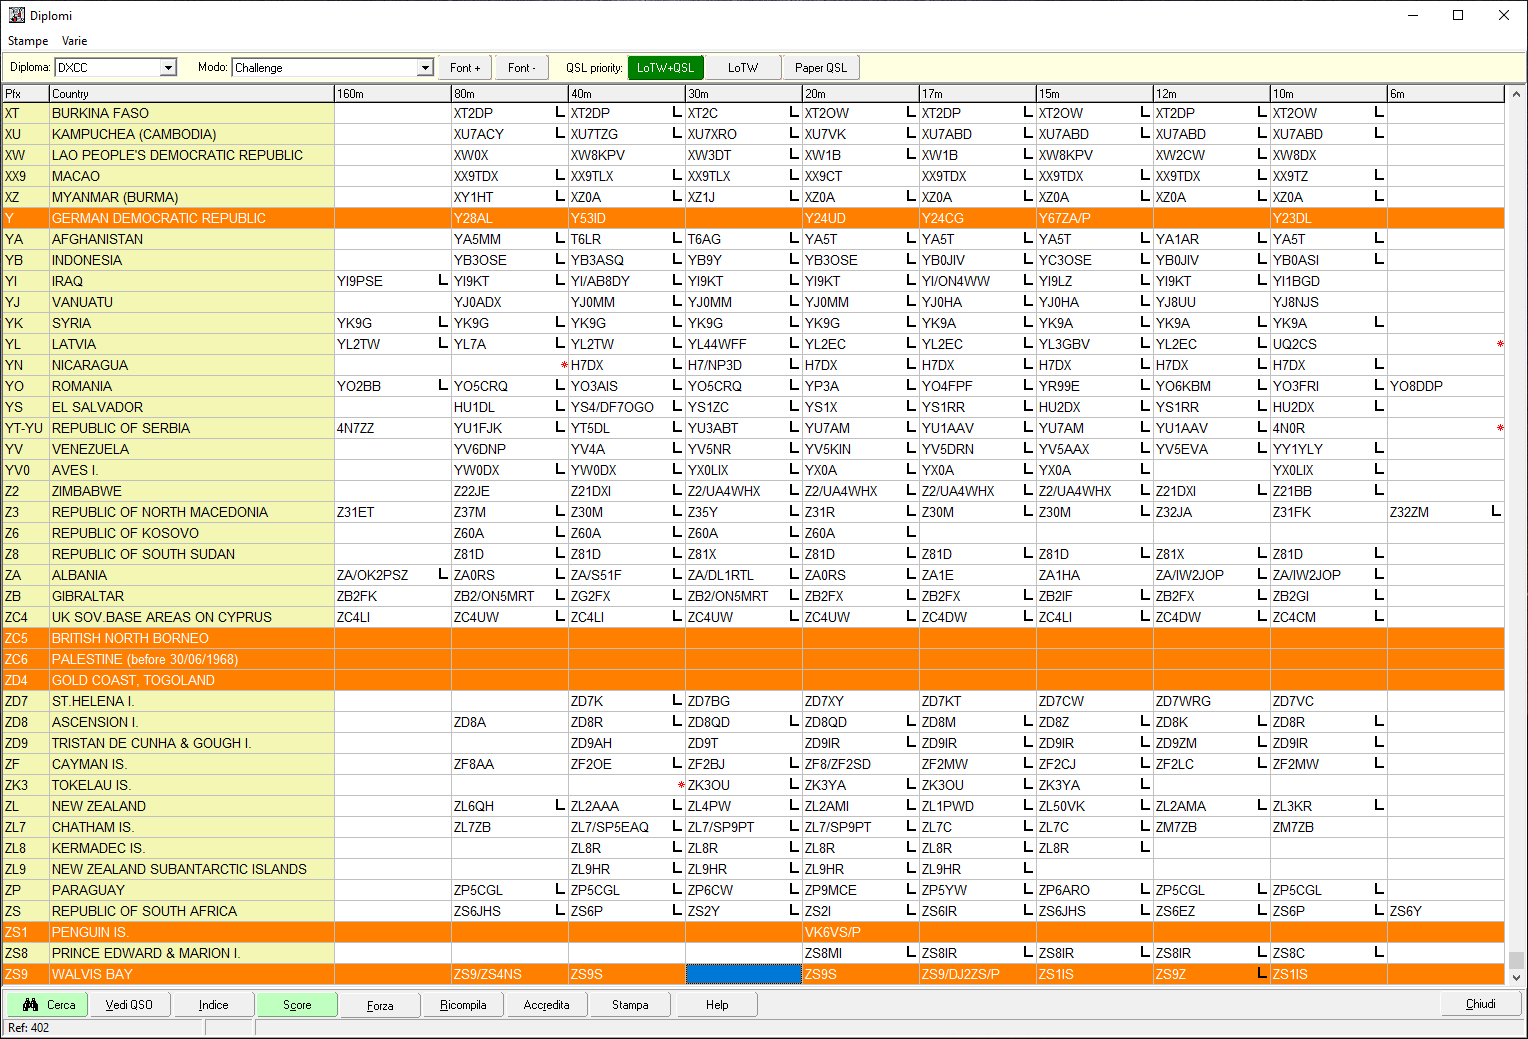Click UQ2CS cell in LATVIA row
1528x1039 pixels.
pos(1329,344)
